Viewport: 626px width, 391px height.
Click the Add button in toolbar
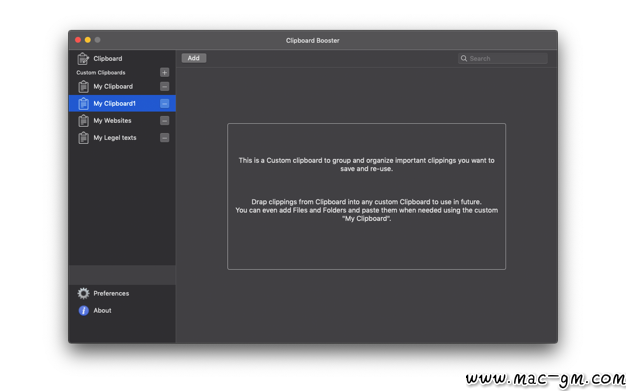point(194,58)
